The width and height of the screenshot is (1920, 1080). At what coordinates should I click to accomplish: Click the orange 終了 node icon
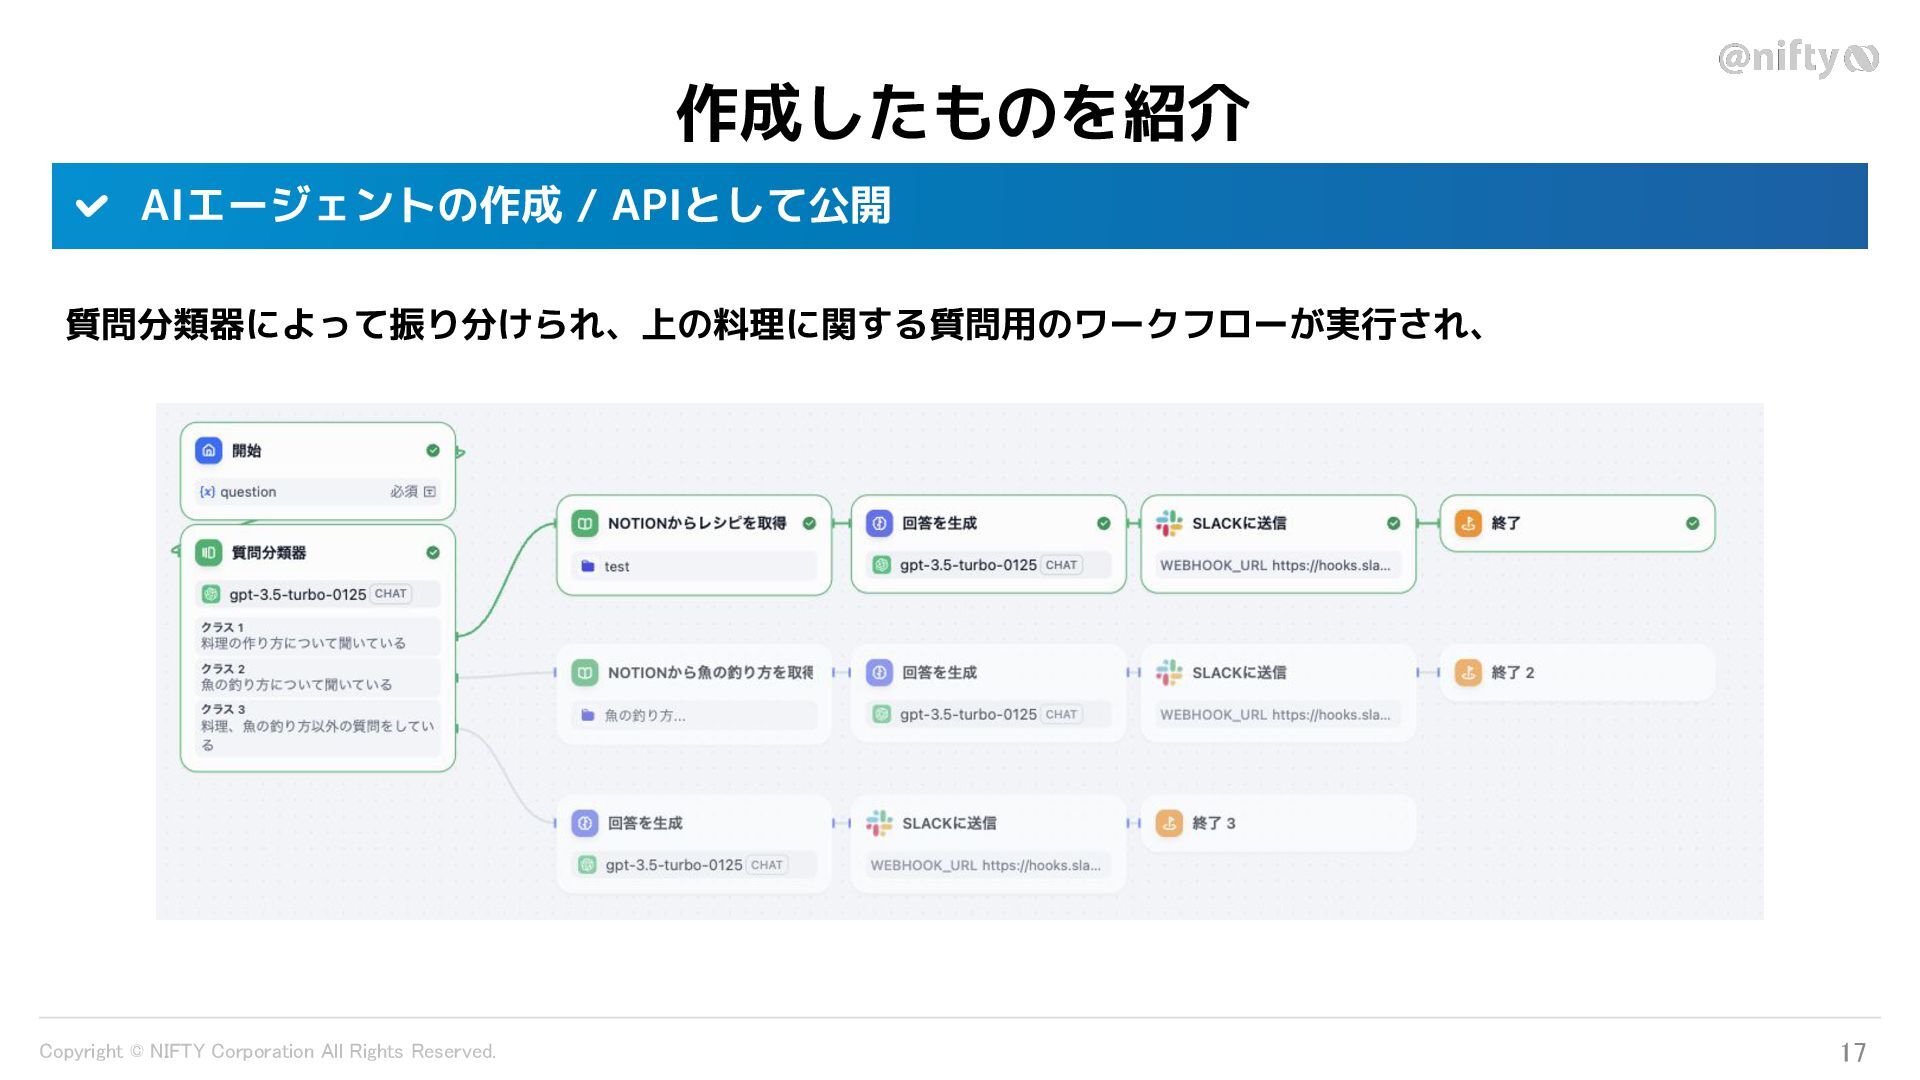pos(1468,523)
